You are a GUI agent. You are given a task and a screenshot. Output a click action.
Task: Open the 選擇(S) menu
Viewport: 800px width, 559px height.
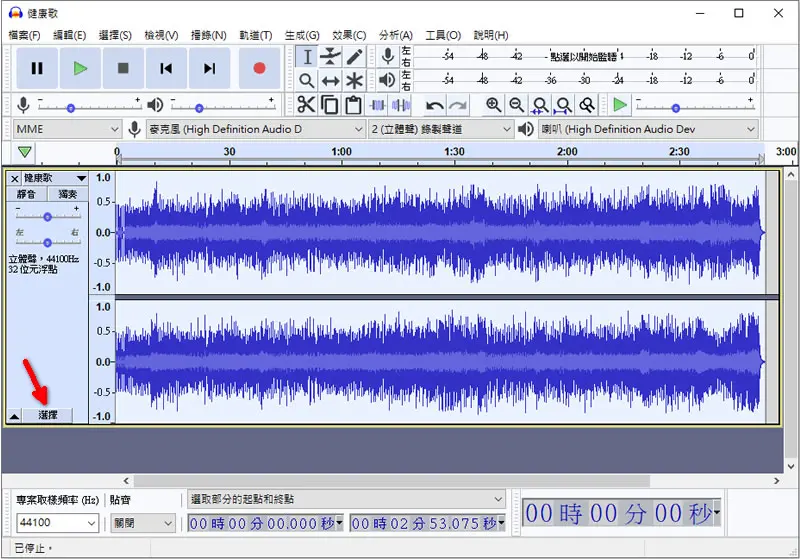115,35
